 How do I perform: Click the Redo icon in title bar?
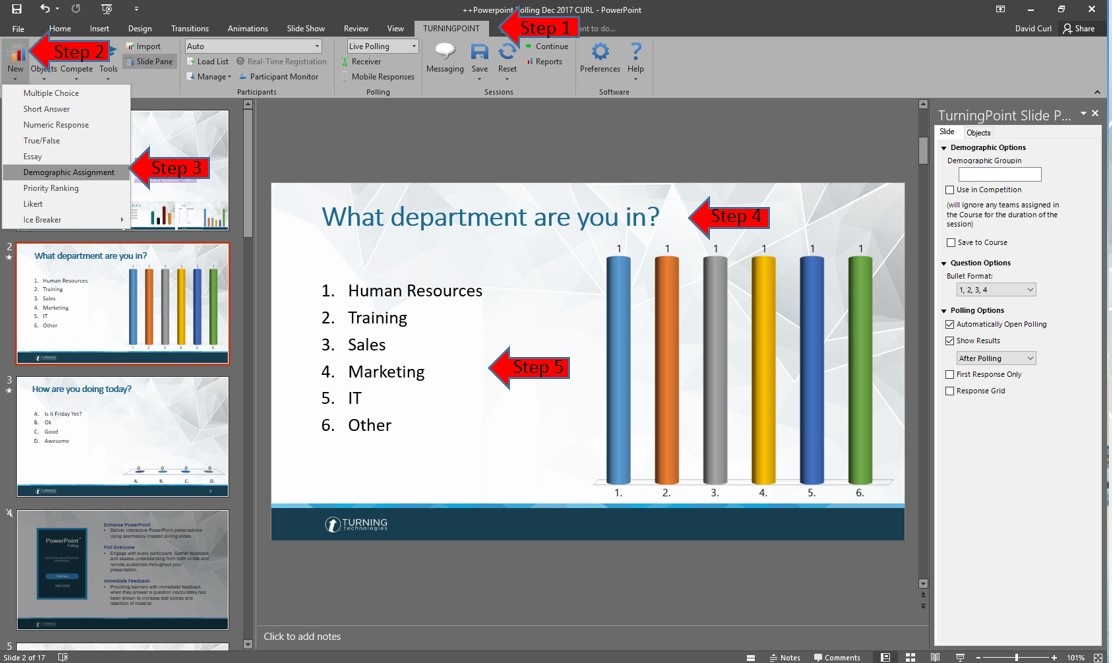[76, 9]
